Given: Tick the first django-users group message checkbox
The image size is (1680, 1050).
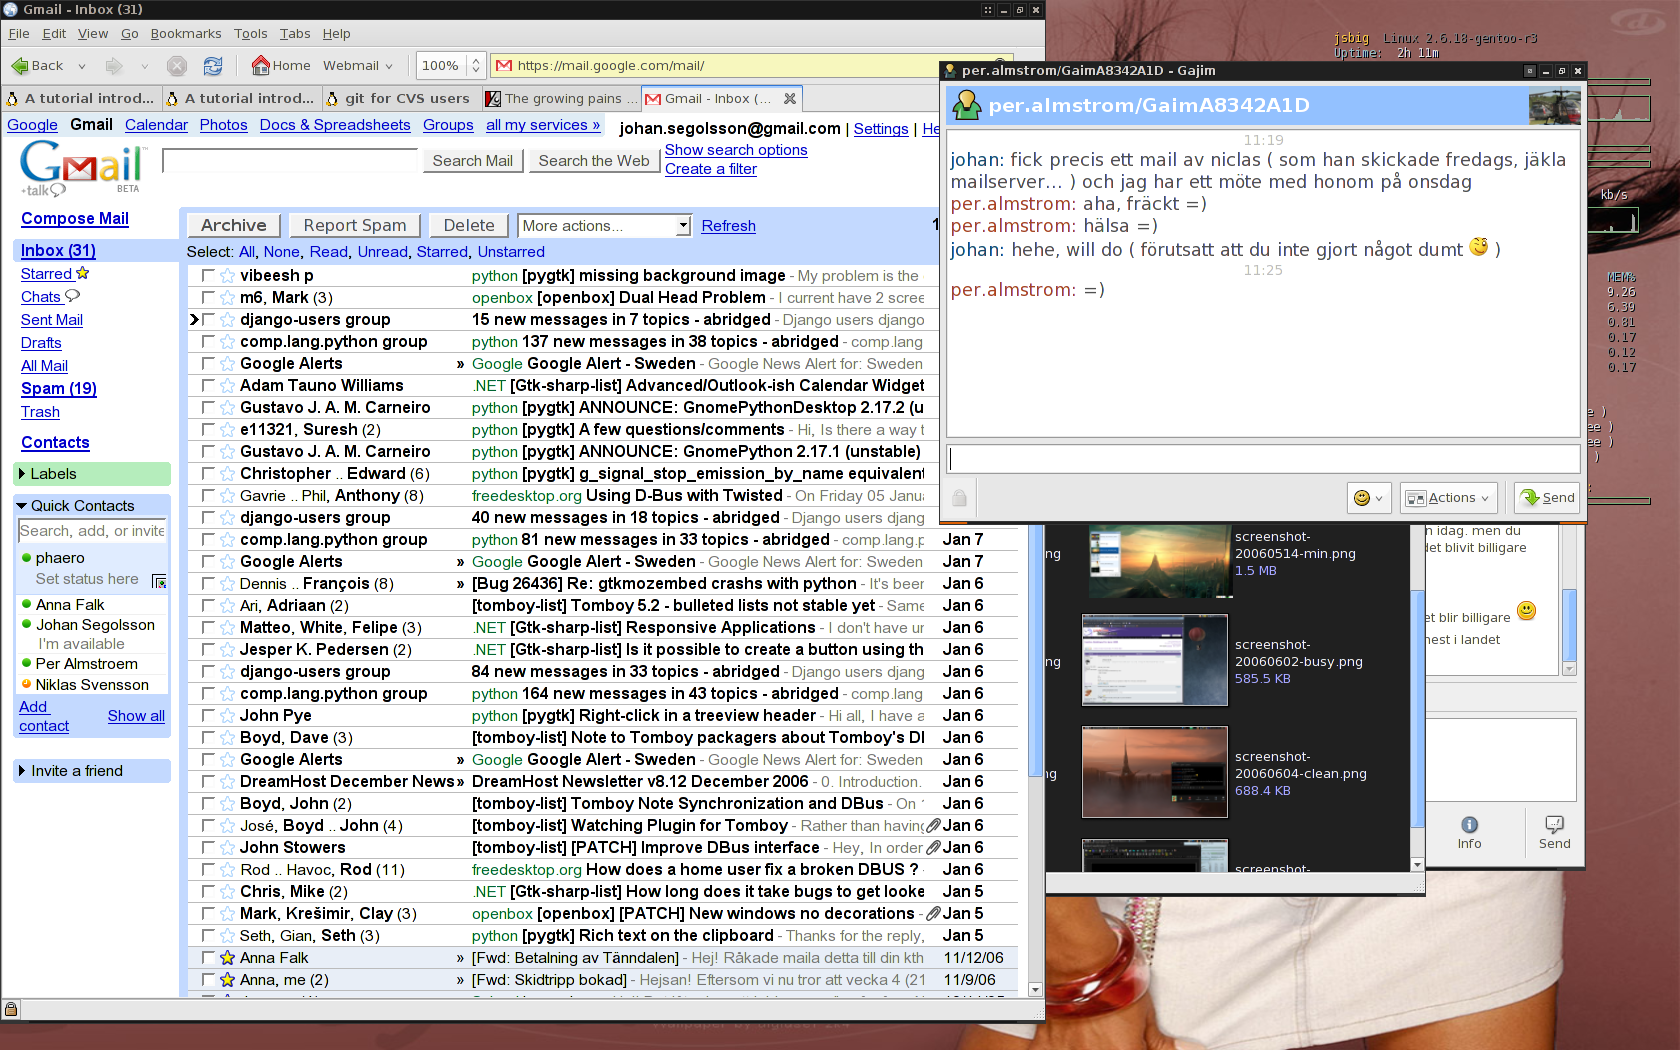Looking at the screenshot, I should click(x=208, y=320).
